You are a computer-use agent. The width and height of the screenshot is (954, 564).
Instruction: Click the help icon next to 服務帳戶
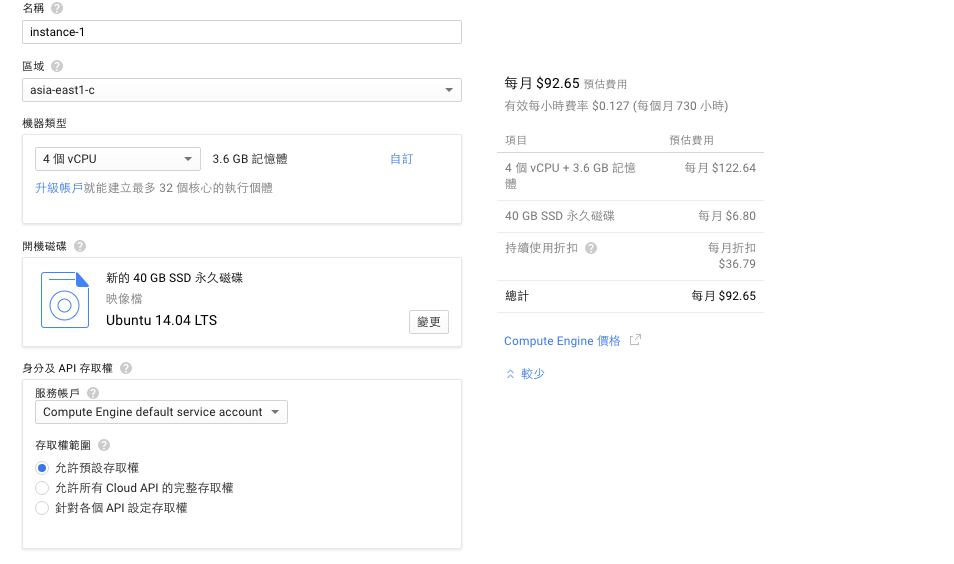[93, 393]
